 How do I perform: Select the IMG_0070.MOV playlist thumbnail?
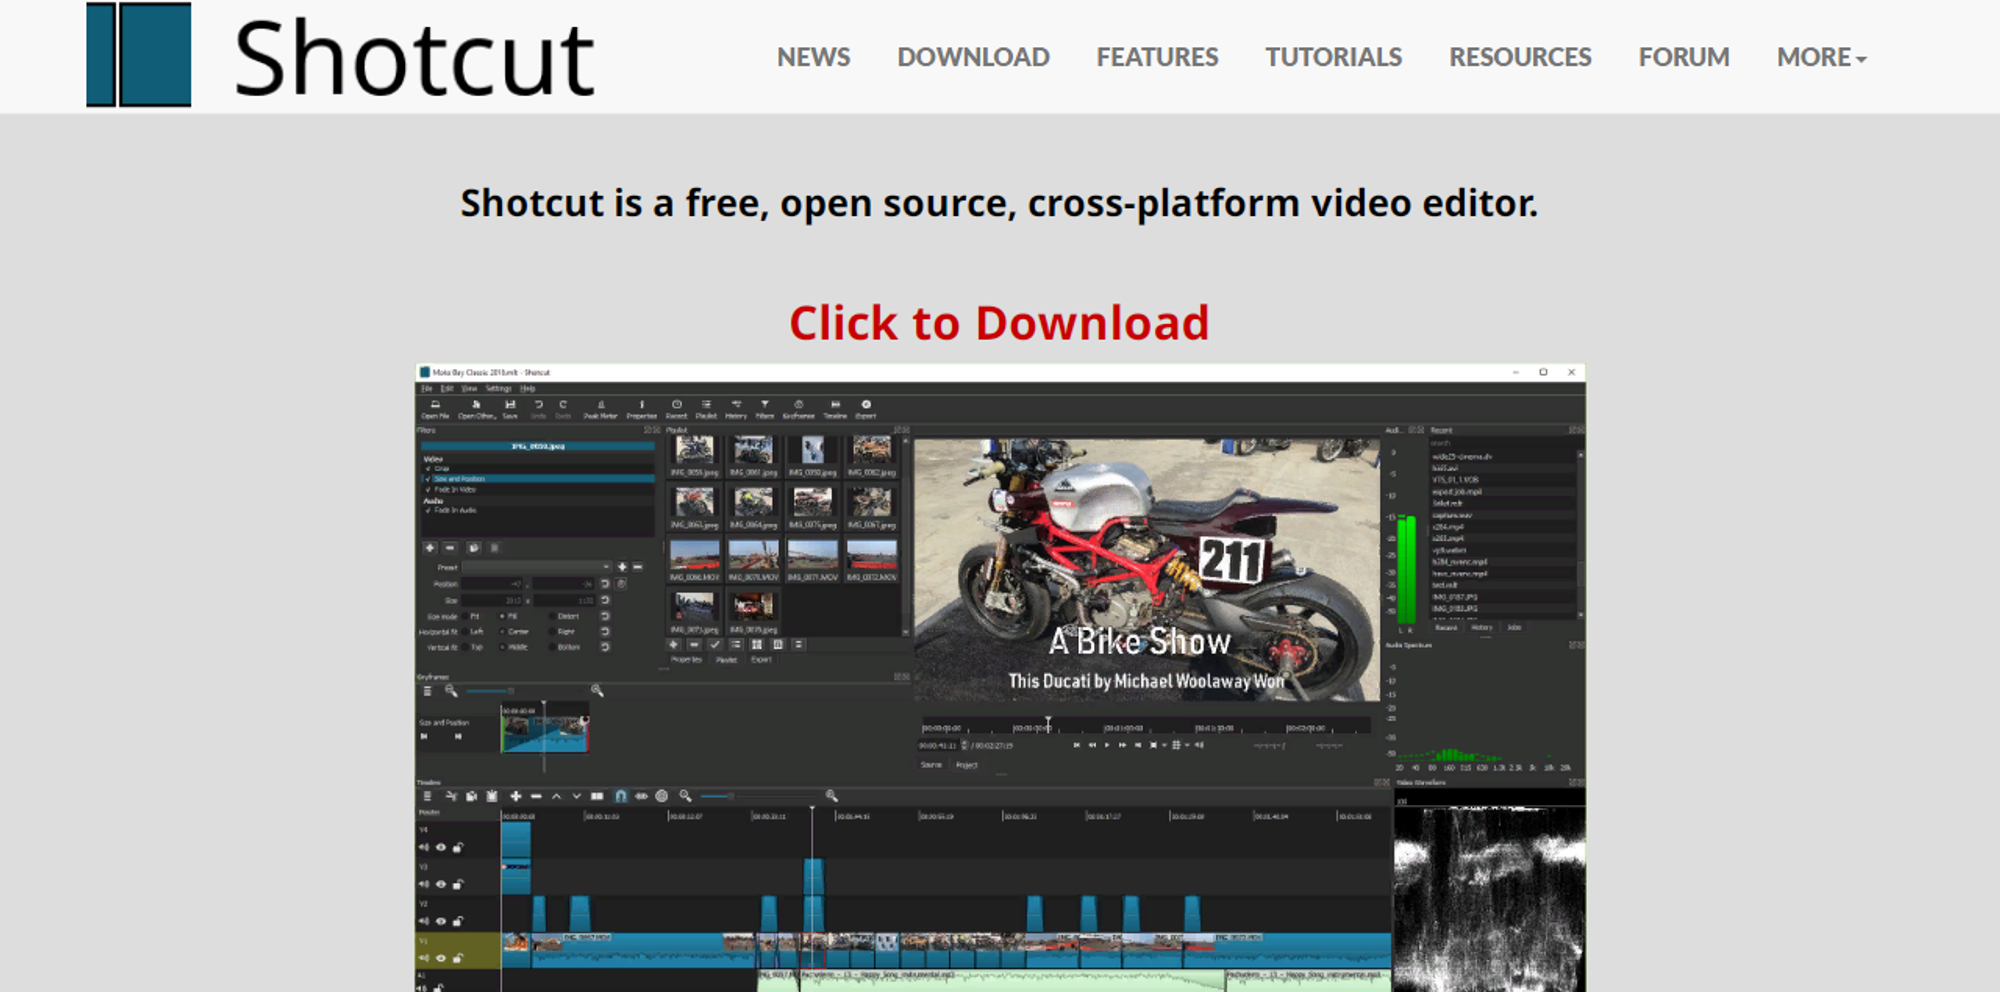coord(754,560)
